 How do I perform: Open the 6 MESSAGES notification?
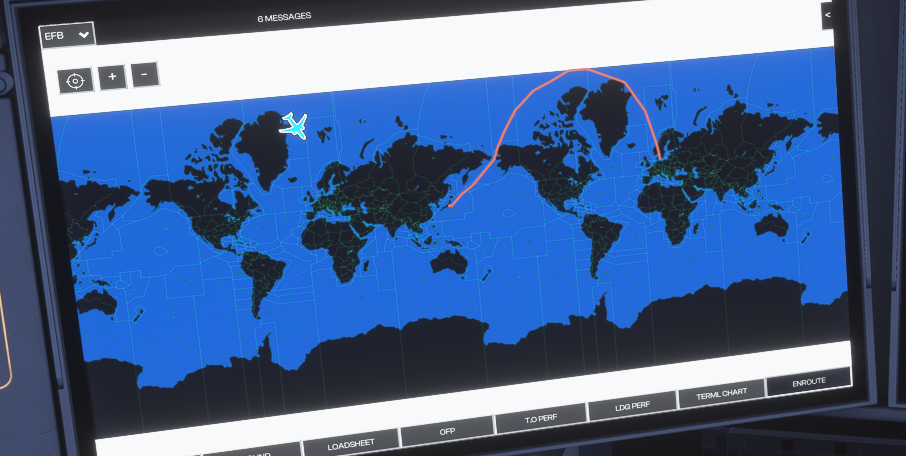click(284, 18)
